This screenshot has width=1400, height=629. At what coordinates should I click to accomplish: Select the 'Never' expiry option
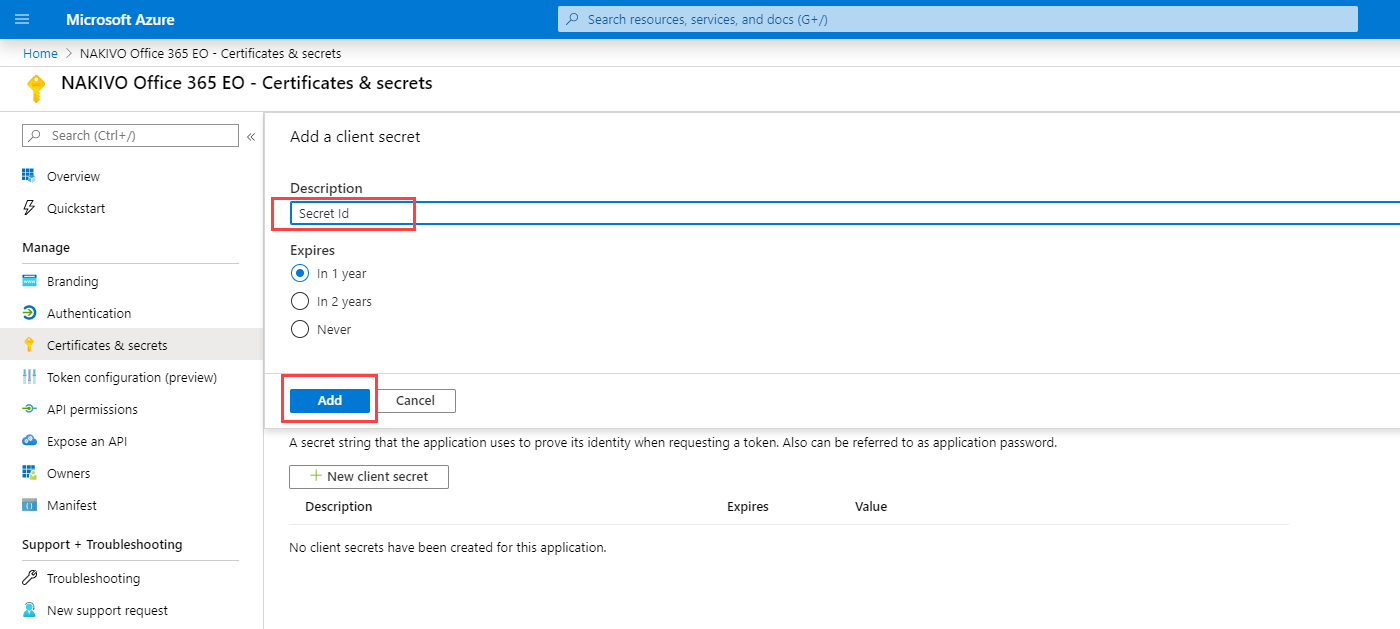[x=299, y=329]
